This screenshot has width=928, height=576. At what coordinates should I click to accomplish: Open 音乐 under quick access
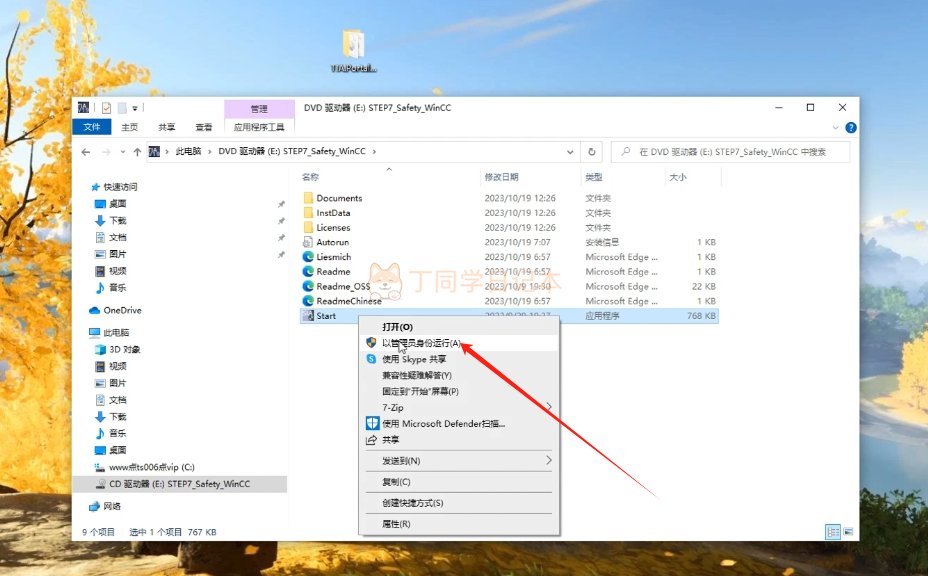[117, 288]
